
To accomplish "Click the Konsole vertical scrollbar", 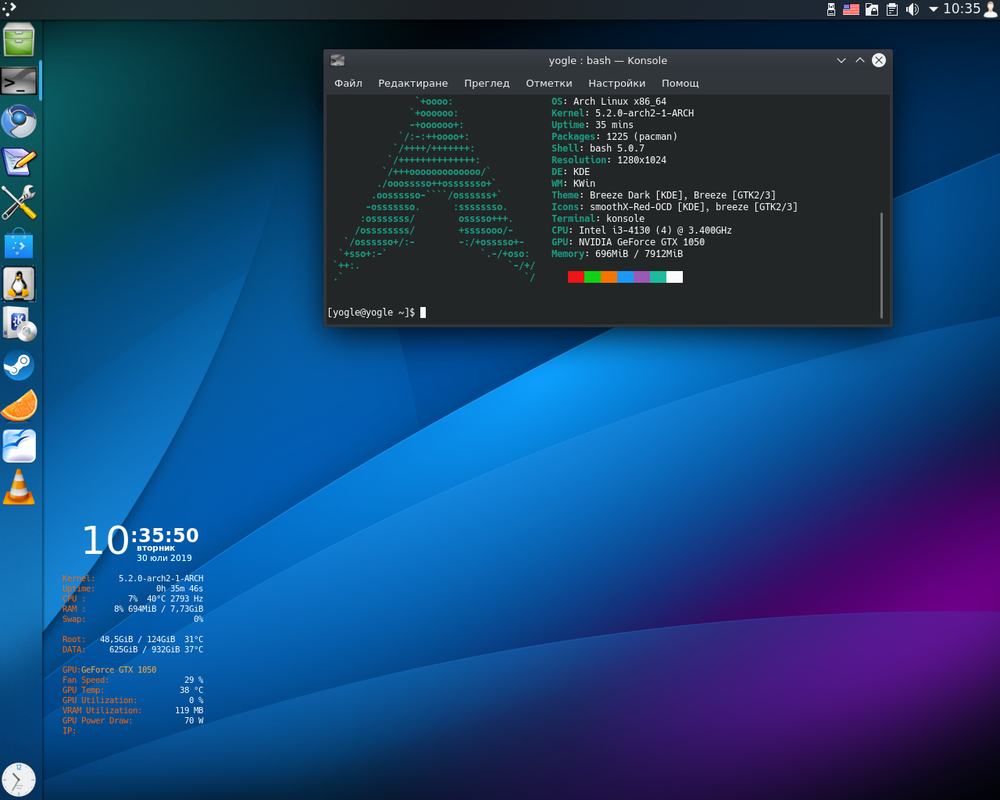I will click(881, 265).
